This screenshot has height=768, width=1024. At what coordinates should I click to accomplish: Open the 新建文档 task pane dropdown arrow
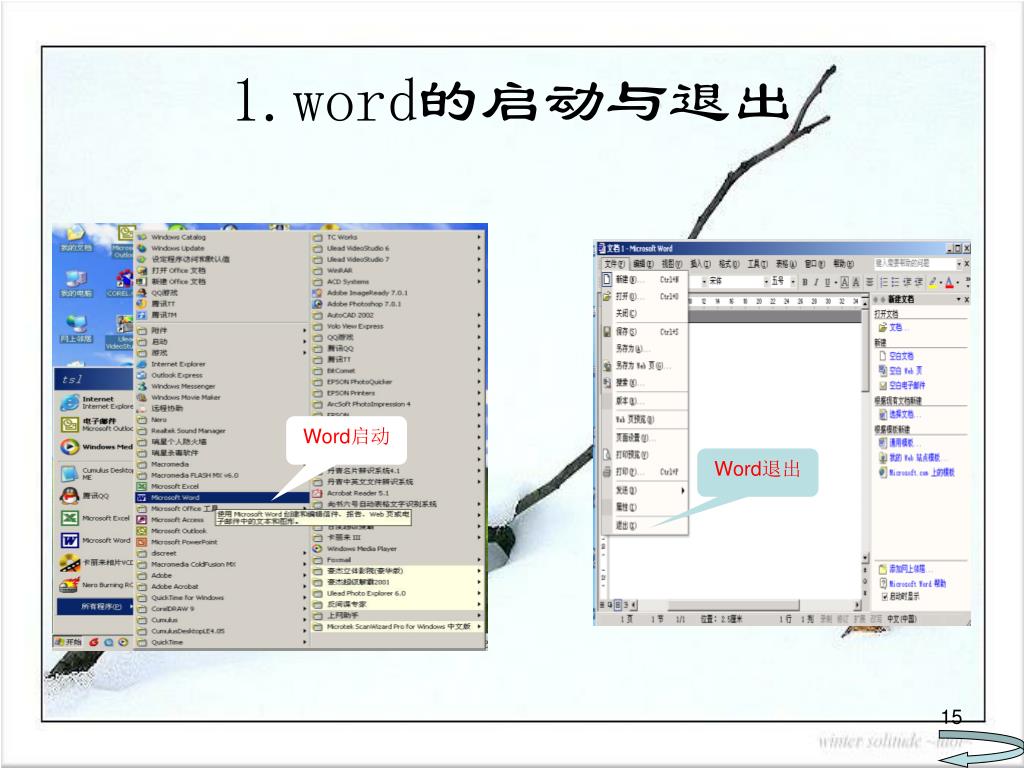pos(959,299)
